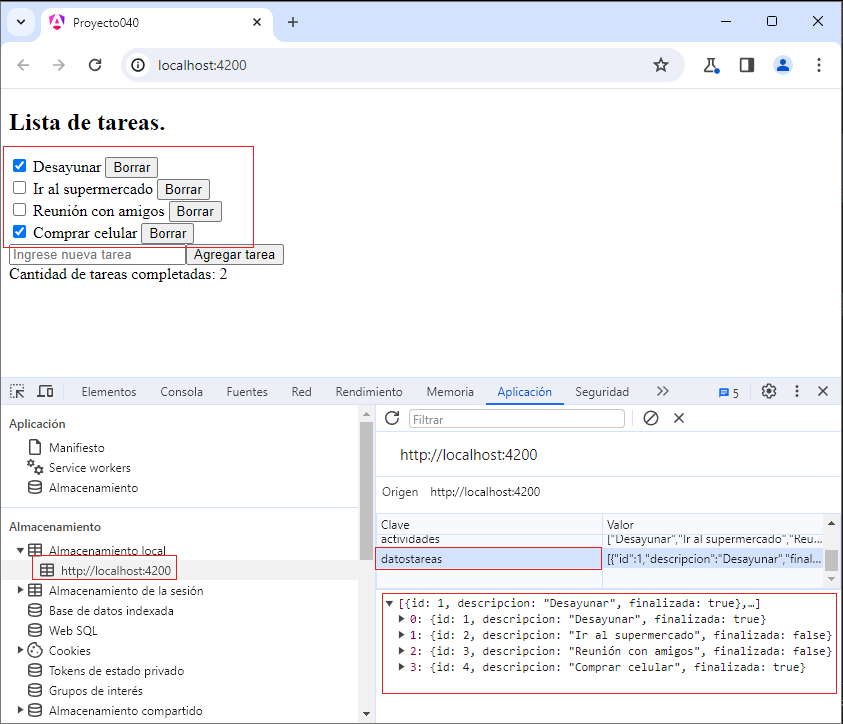Close the Proyecto040 tab
The image size is (843, 724).
coord(257,22)
